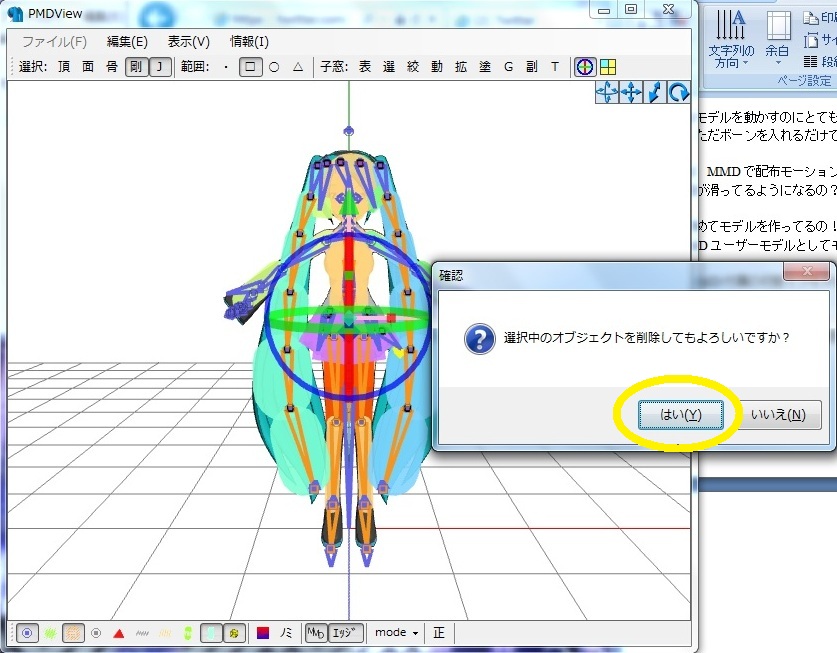Click the pan view four-arrow icon

(x=631, y=93)
